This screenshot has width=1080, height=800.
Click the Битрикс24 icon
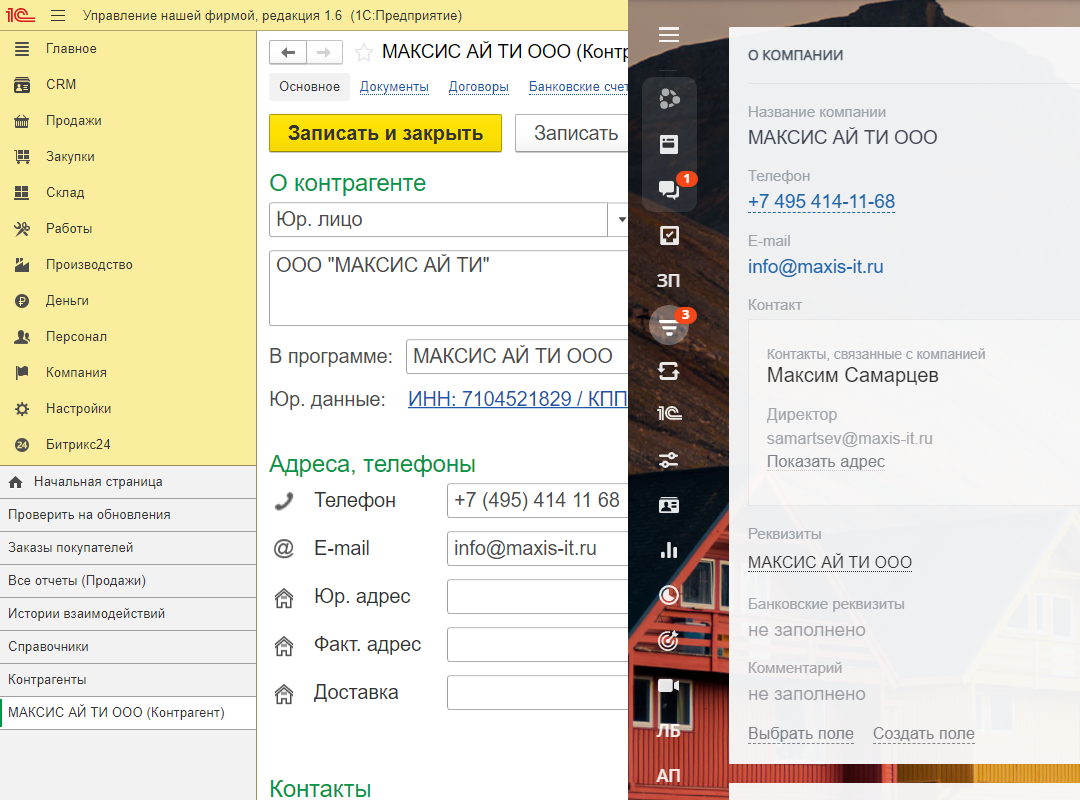(22, 444)
